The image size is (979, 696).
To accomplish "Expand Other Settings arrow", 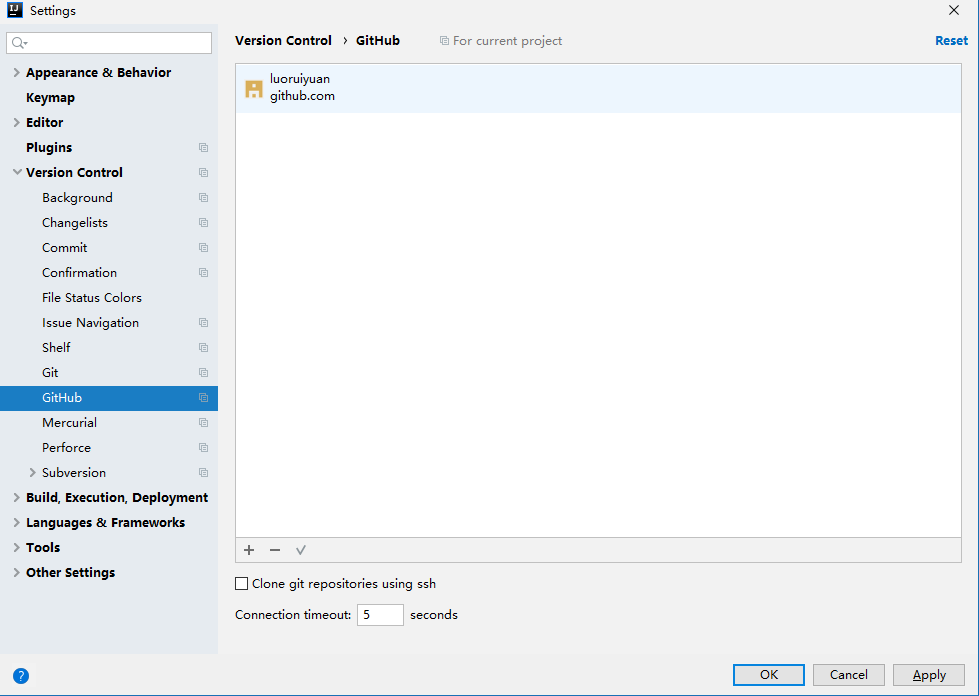I will tap(17, 572).
